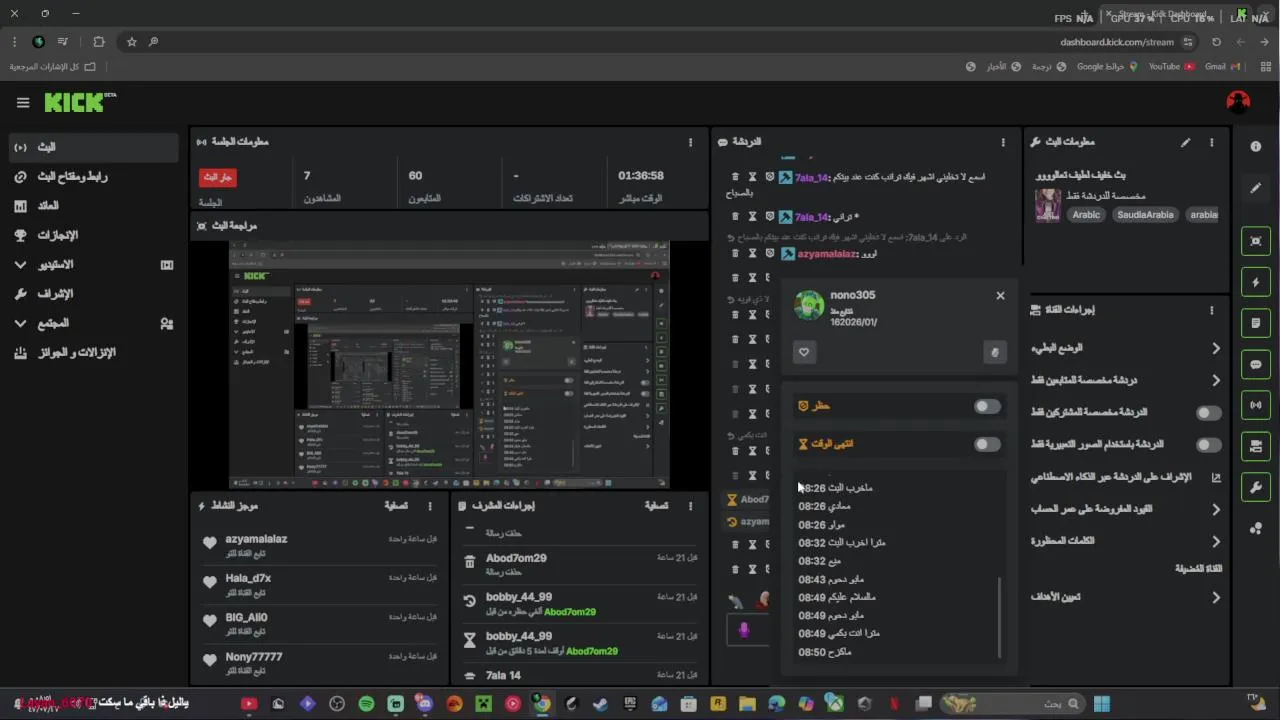Viewport: 1280px width, 720px height.
Task: Expand account age restrictions chevron
Action: (x=1216, y=509)
